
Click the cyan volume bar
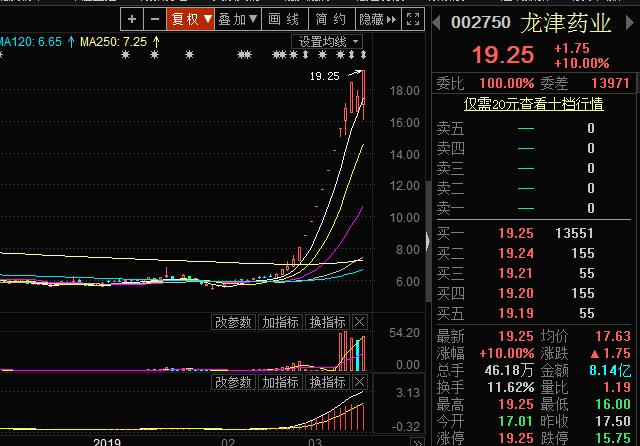(358, 355)
